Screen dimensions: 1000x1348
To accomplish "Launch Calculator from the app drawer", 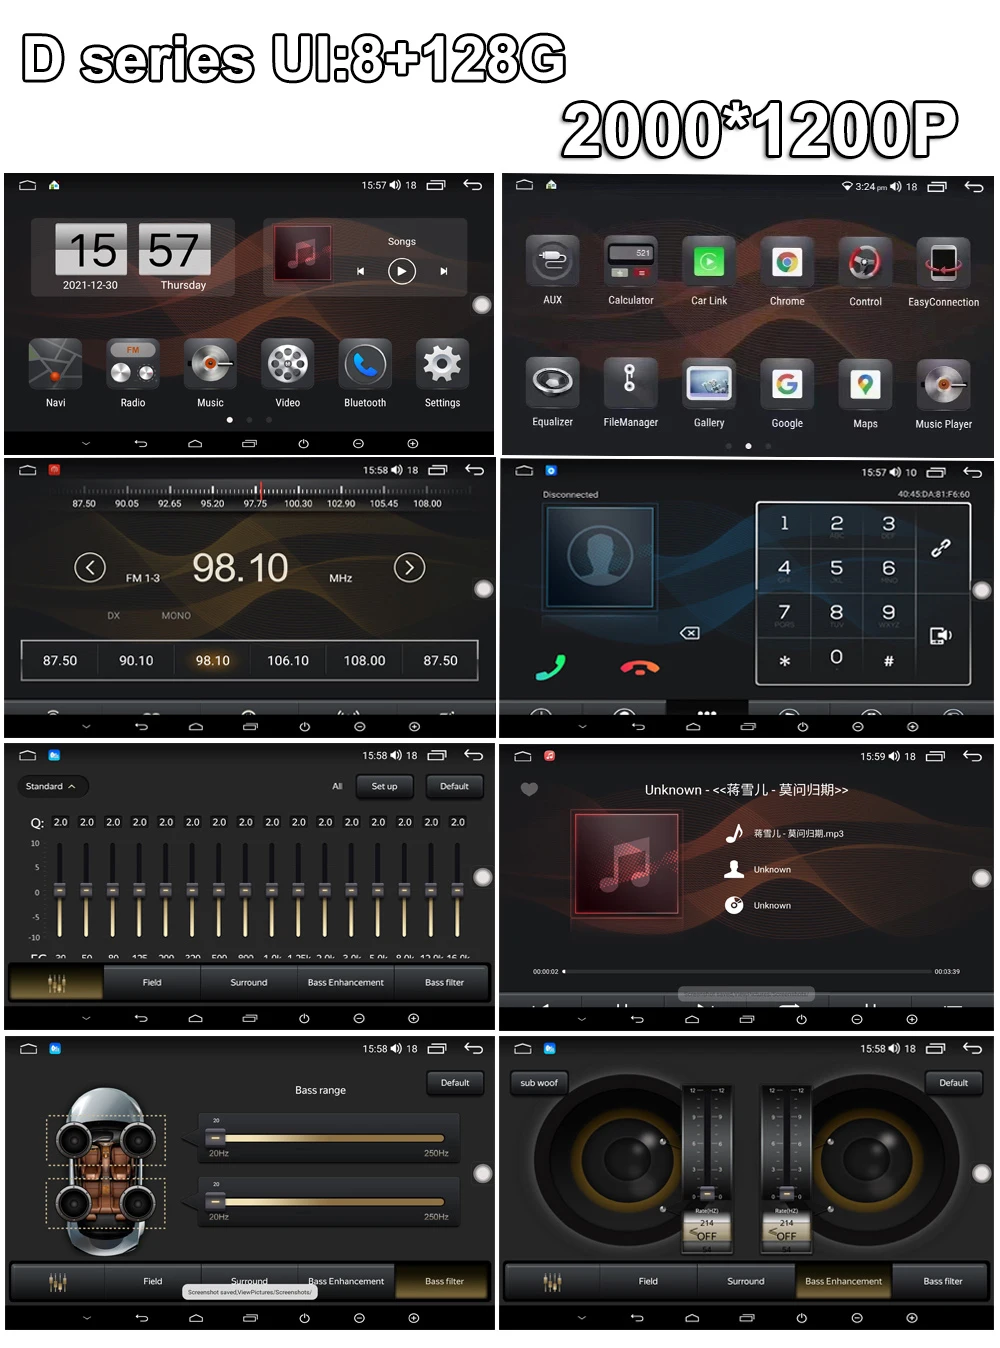I will click(x=631, y=262).
